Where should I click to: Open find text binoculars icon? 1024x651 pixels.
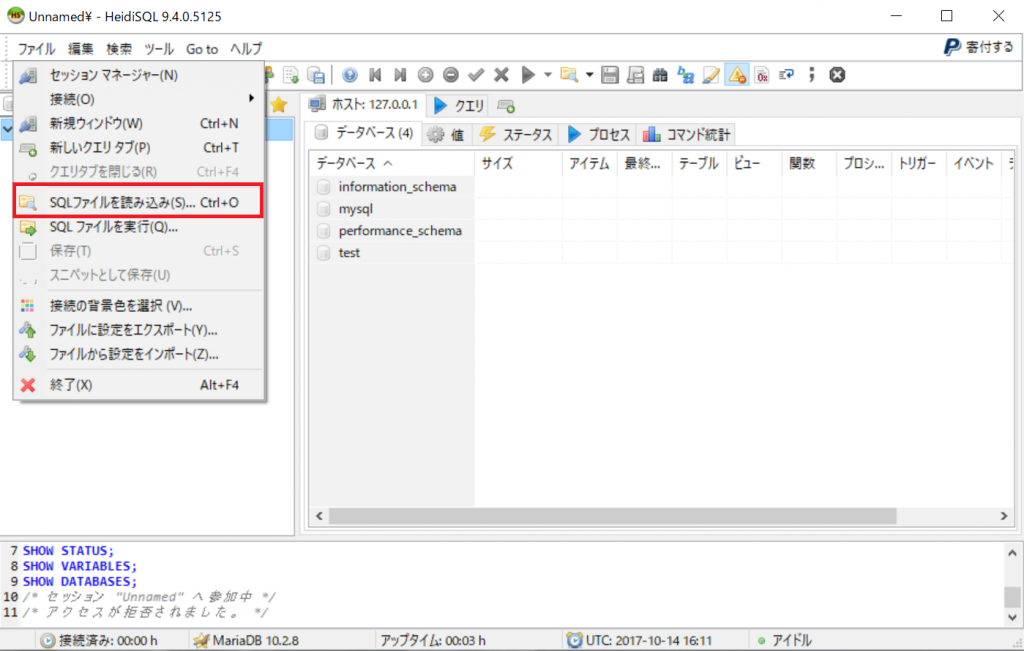pyautogui.click(x=660, y=75)
